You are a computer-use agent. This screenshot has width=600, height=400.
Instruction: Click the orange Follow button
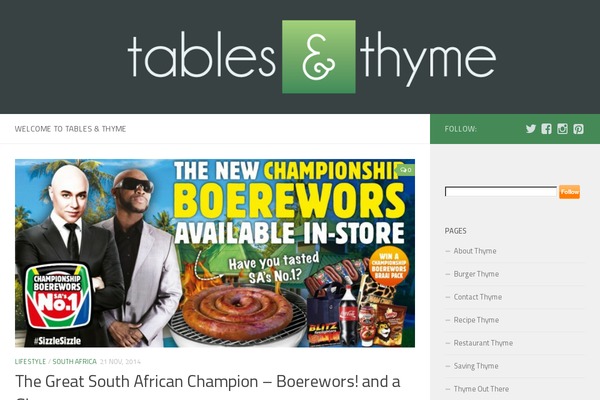(x=569, y=192)
